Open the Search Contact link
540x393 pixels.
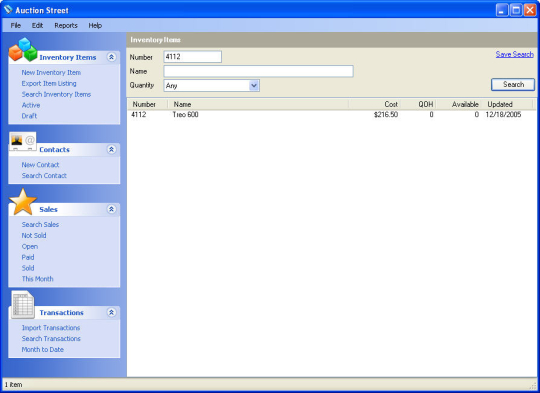pos(44,175)
